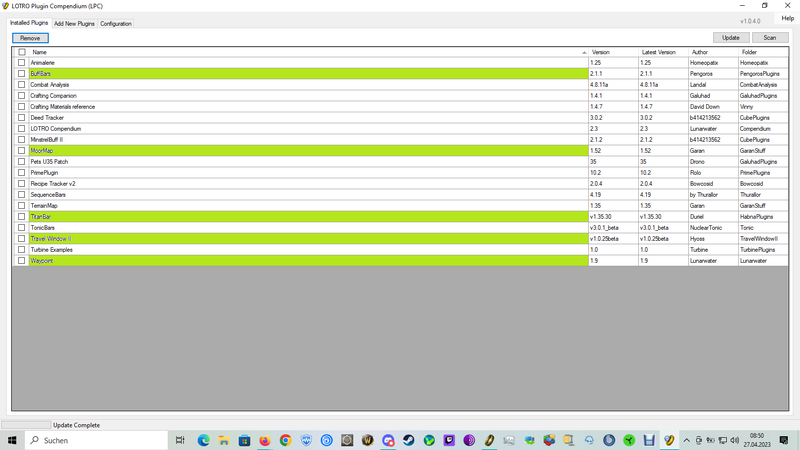The width and height of the screenshot is (800, 450).
Task: Click the v1.0.4.0 version label
Action: tap(750, 21)
